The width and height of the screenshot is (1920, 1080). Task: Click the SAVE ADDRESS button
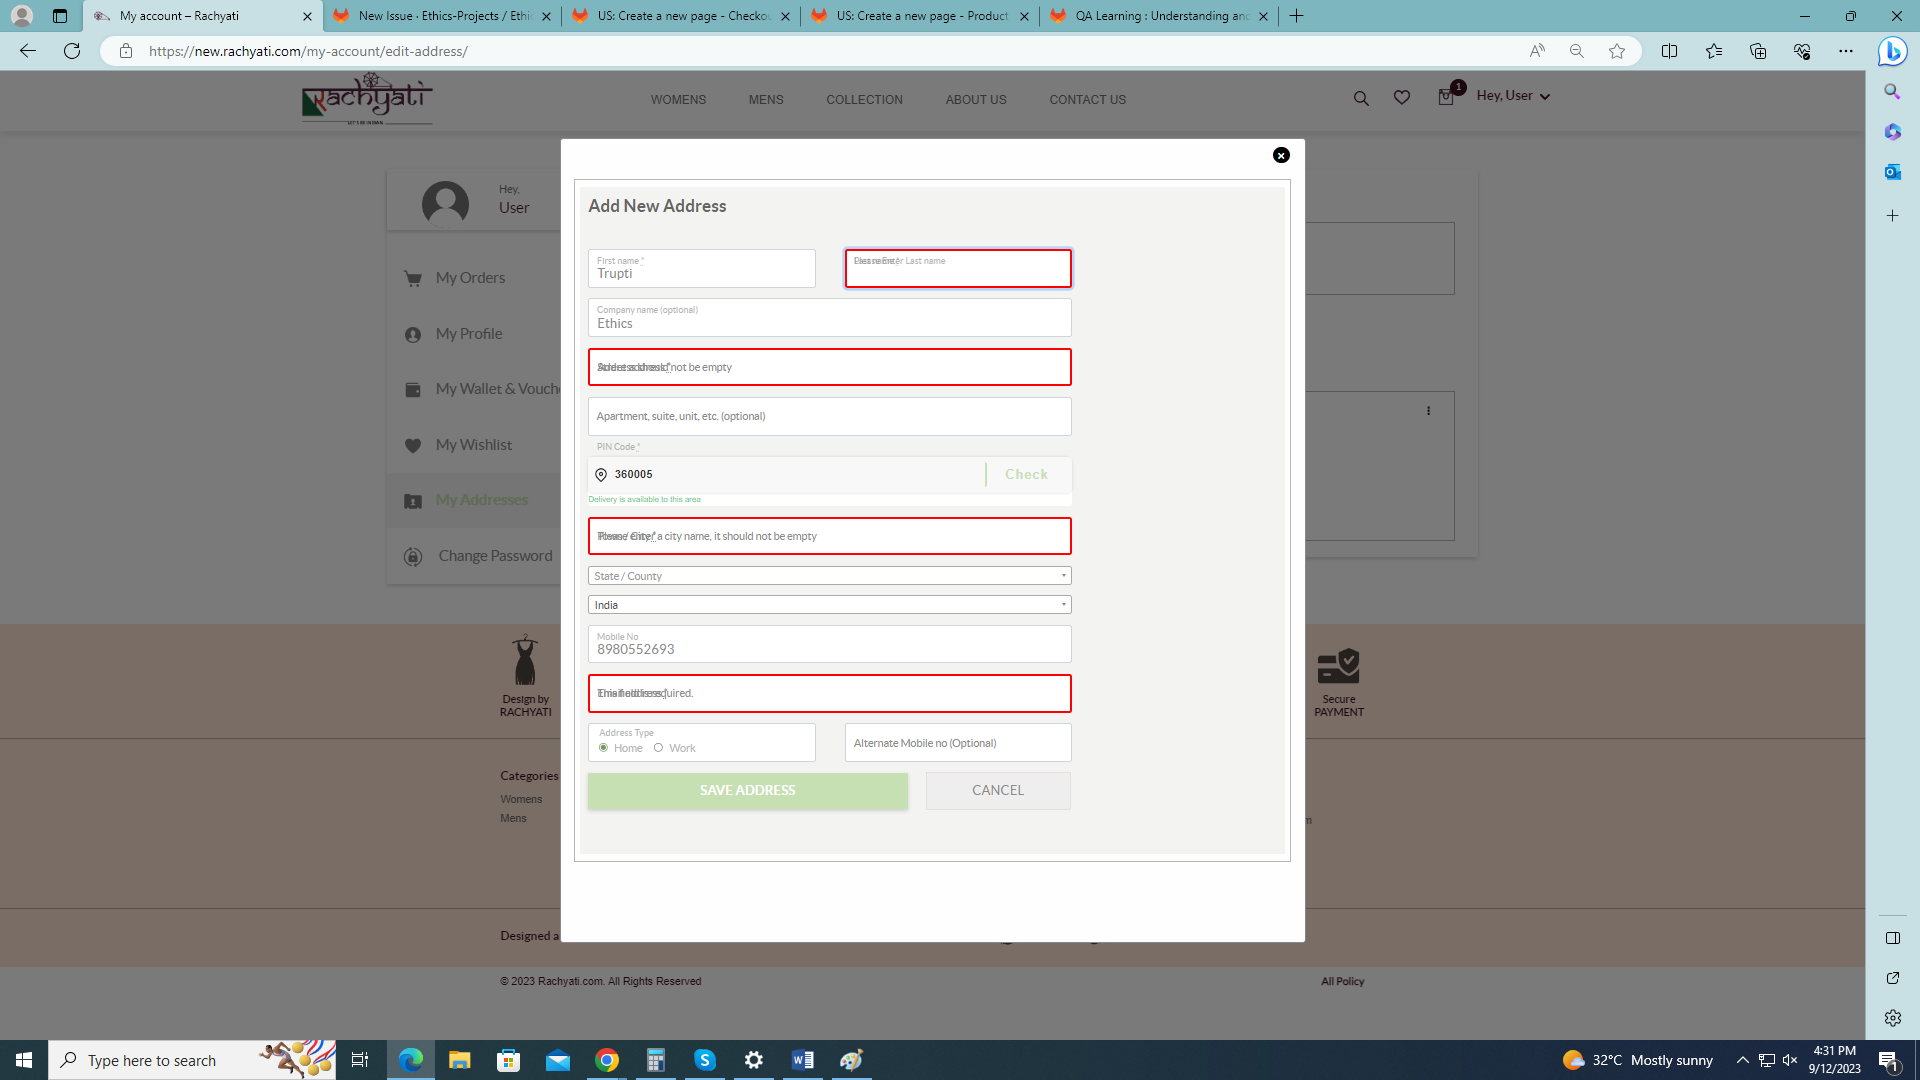click(x=747, y=791)
